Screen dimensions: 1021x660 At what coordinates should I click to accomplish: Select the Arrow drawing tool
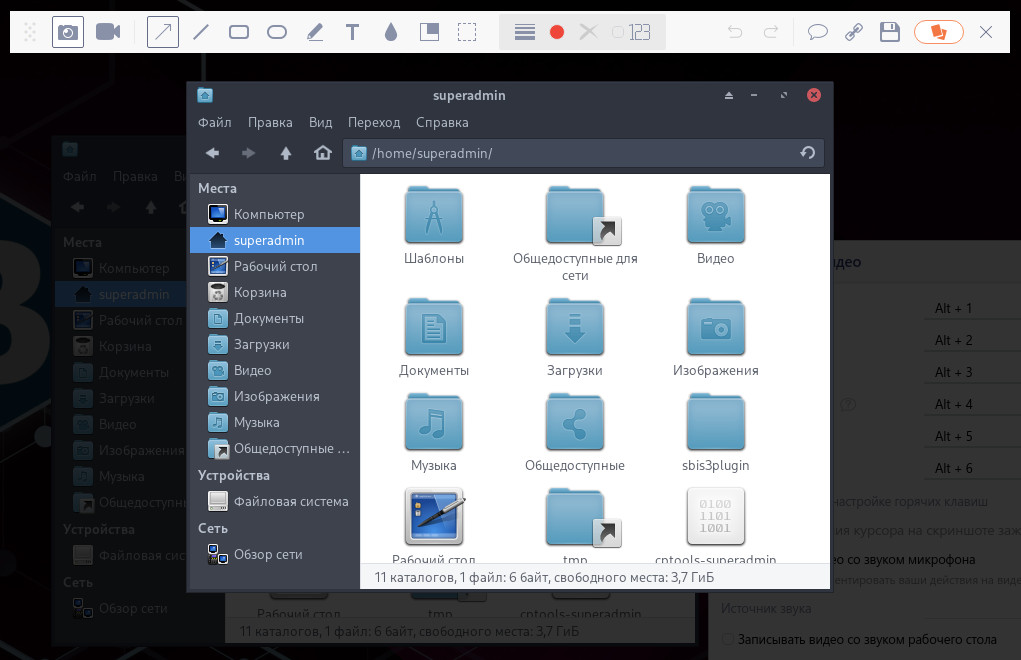pyautogui.click(x=163, y=32)
